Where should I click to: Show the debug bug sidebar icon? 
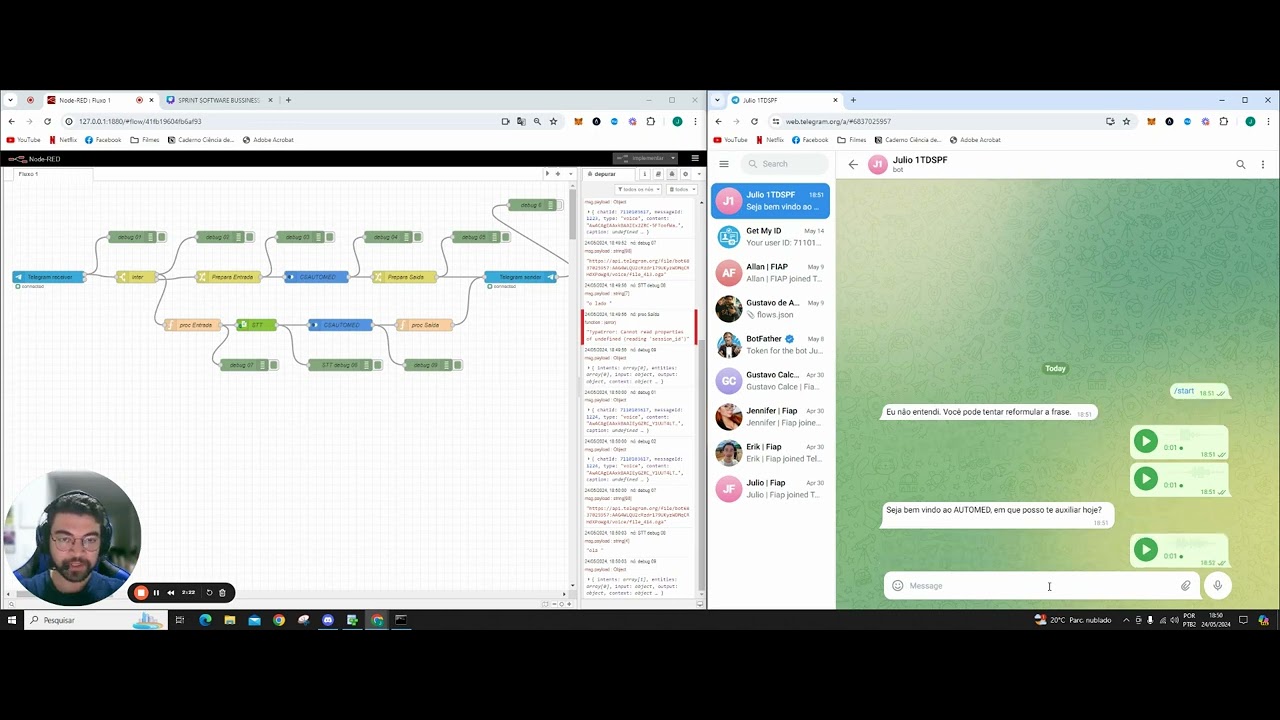[671, 174]
